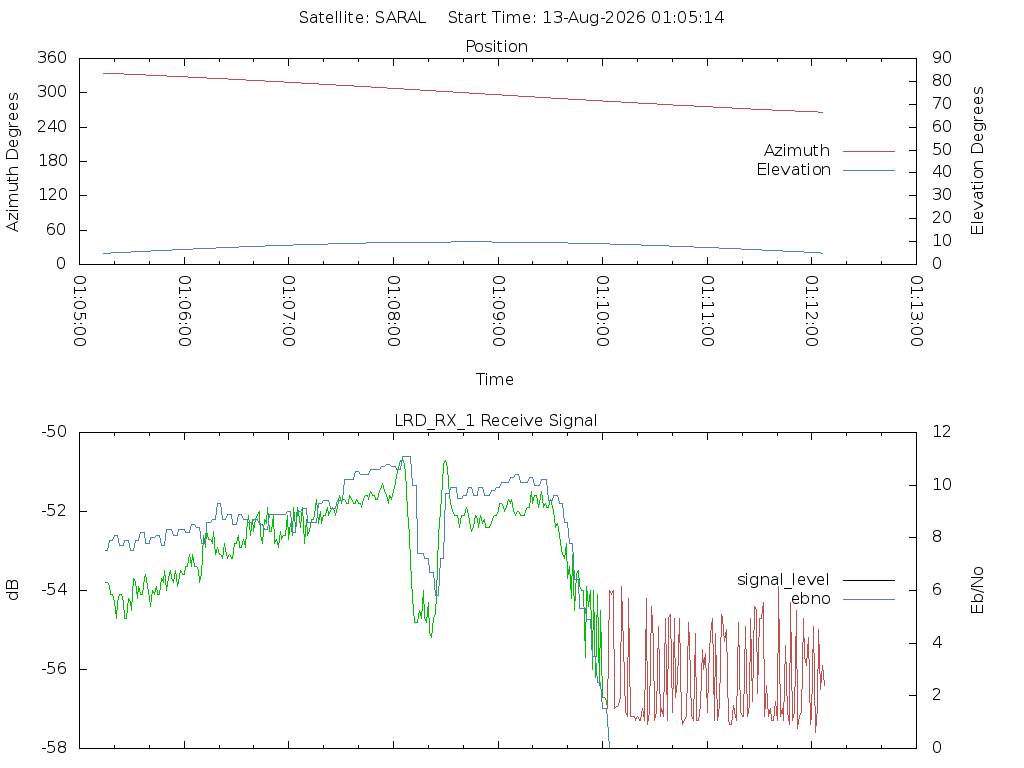1024x768 pixels.
Task: Click the -58 dB axis value
Action: 54,748
